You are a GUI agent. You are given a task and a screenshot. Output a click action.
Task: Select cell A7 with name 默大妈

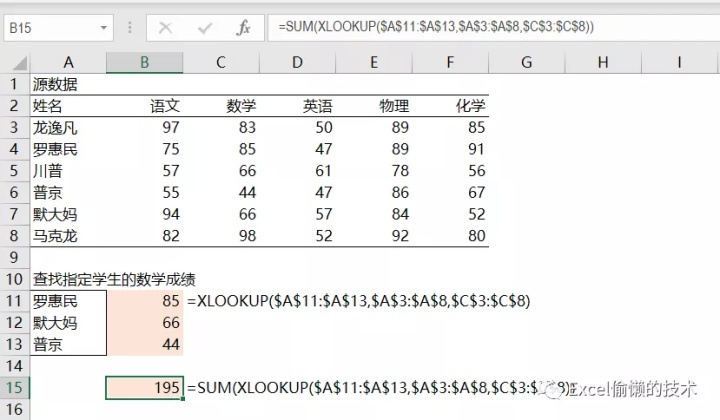(x=68, y=214)
